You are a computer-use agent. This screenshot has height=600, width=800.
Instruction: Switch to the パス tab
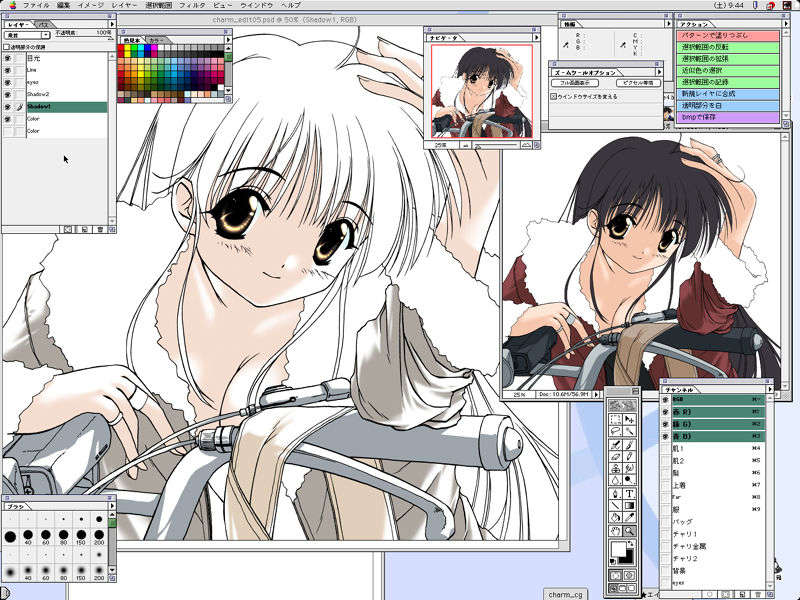44,24
